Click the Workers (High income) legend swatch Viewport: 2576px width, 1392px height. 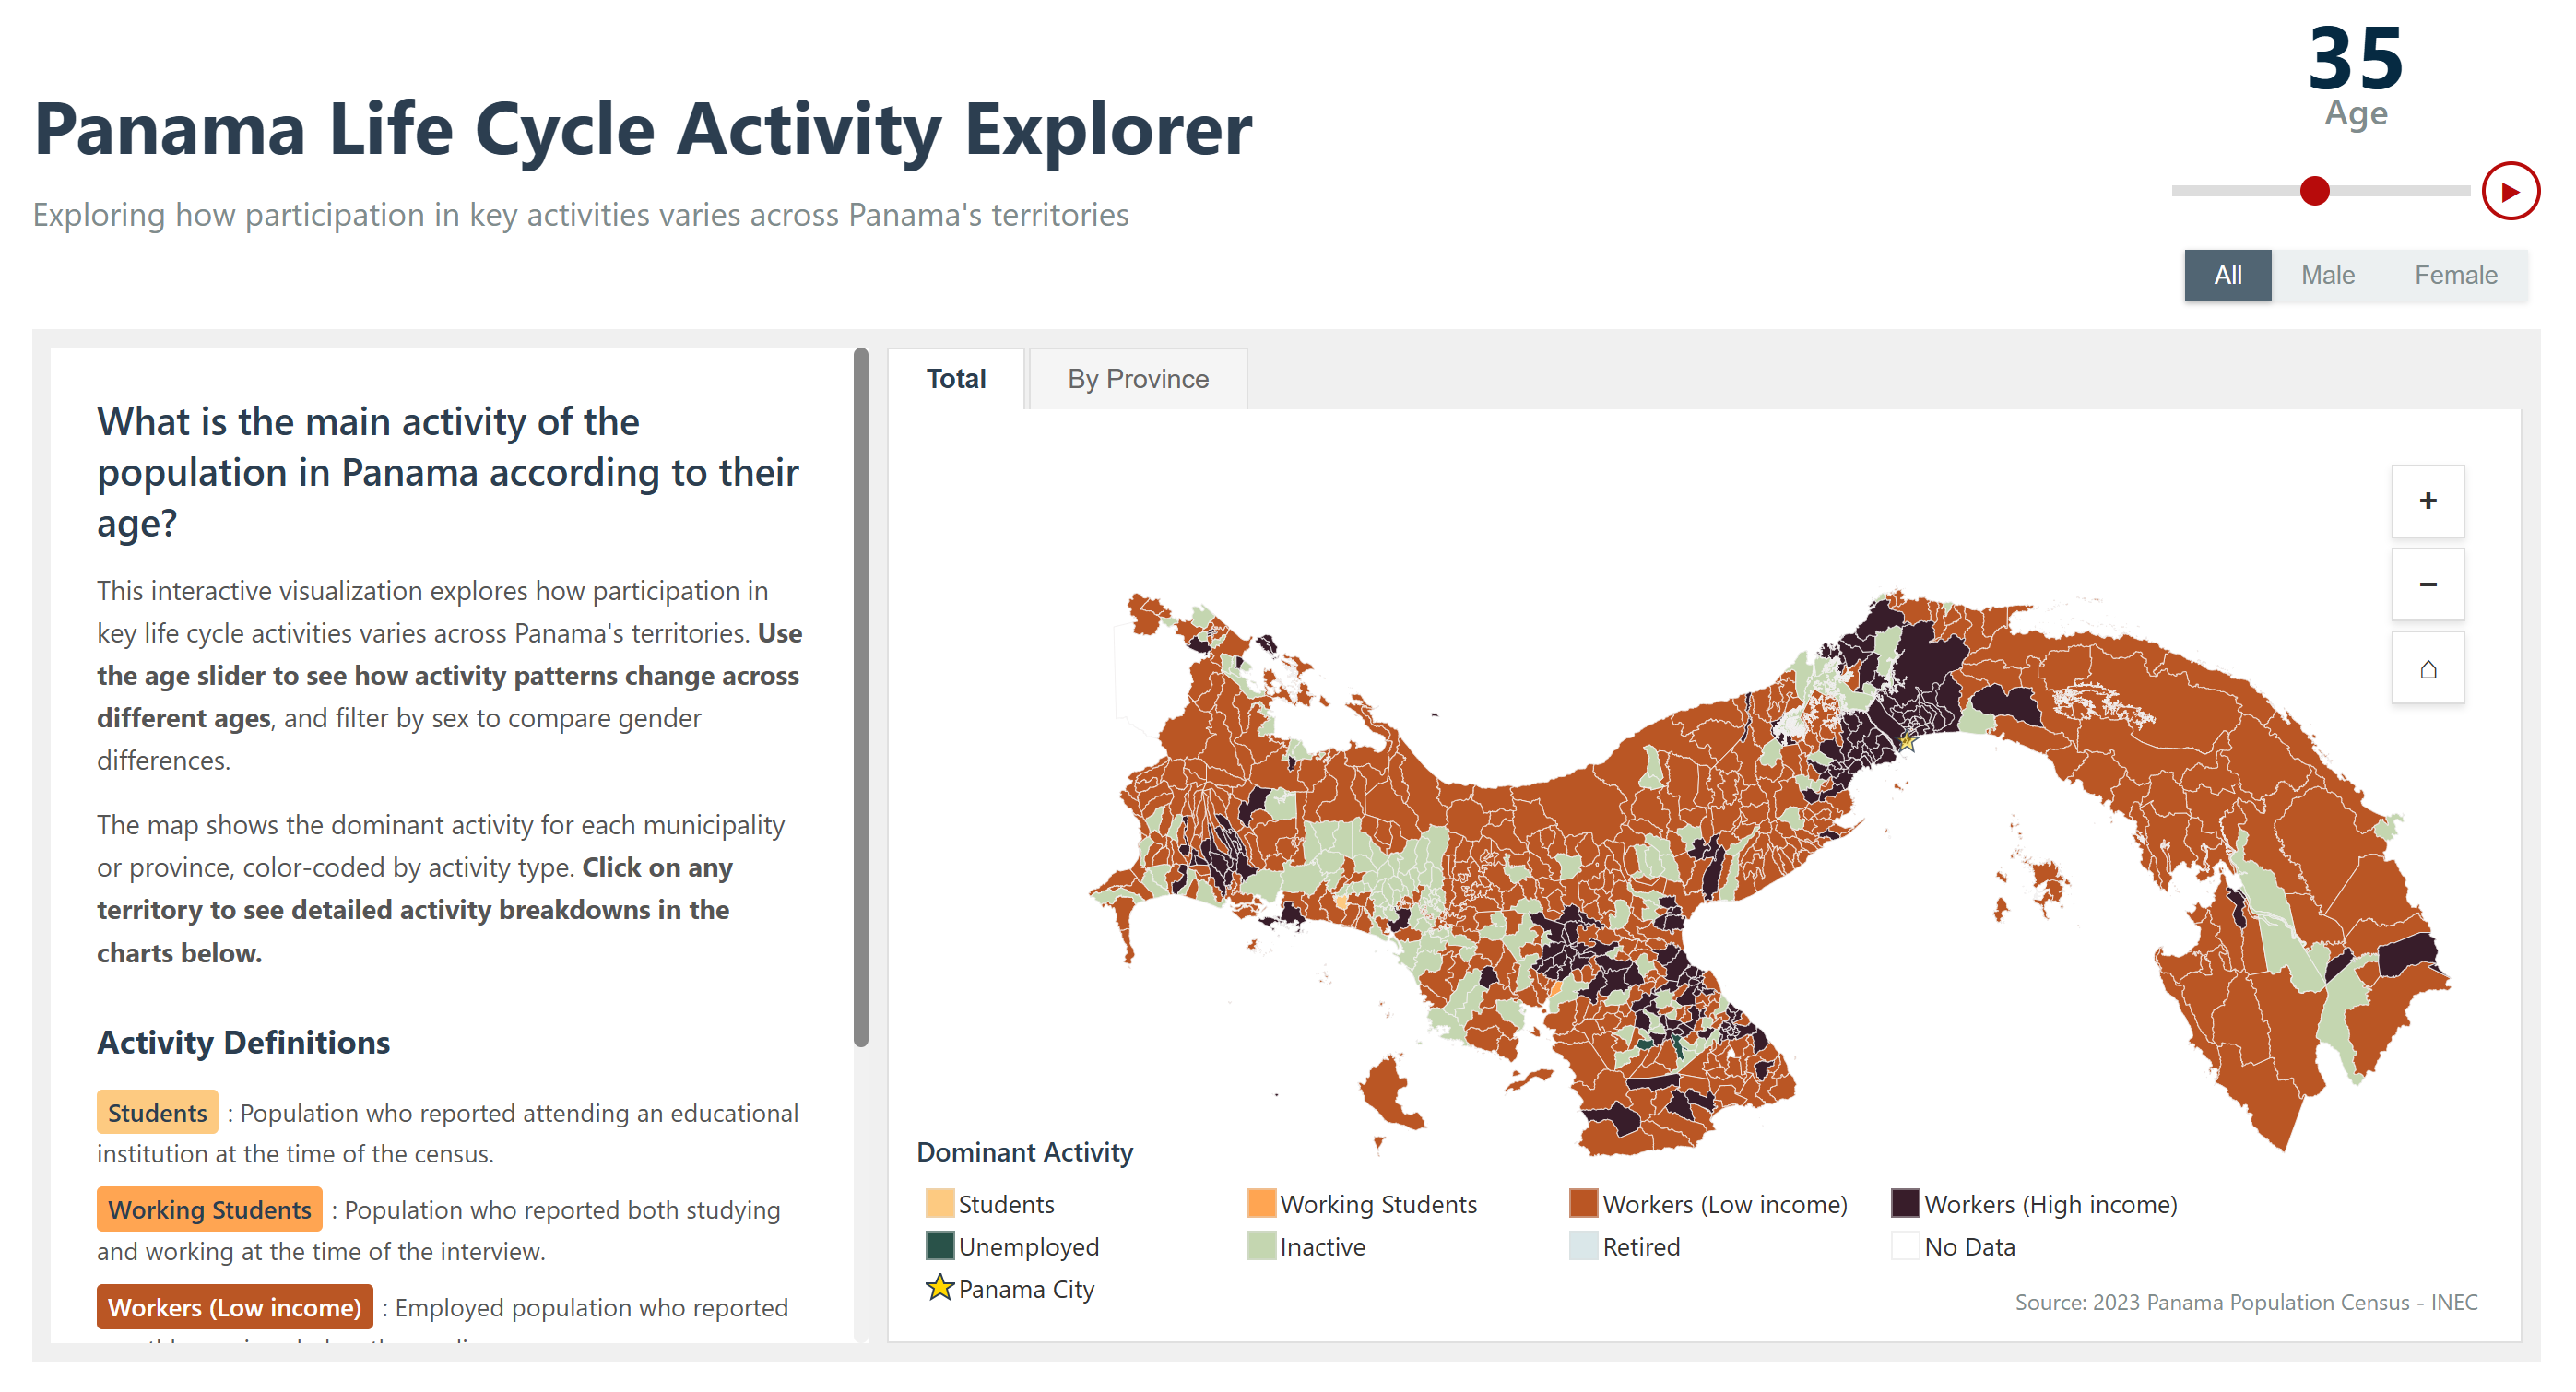[x=1905, y=1203]
